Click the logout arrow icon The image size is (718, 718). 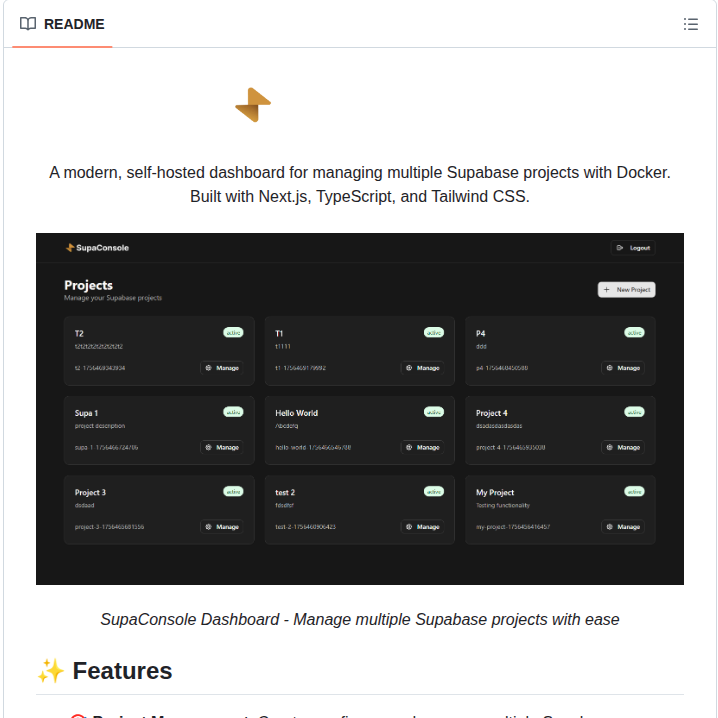pyautogui.click(x=621, y=248)
